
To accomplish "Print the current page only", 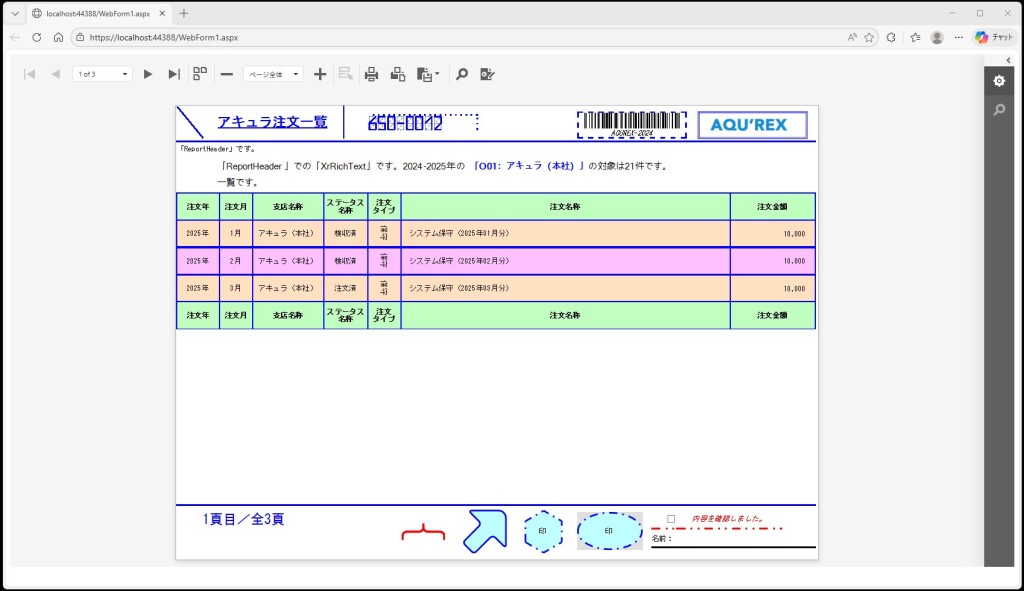I will 398,74.
